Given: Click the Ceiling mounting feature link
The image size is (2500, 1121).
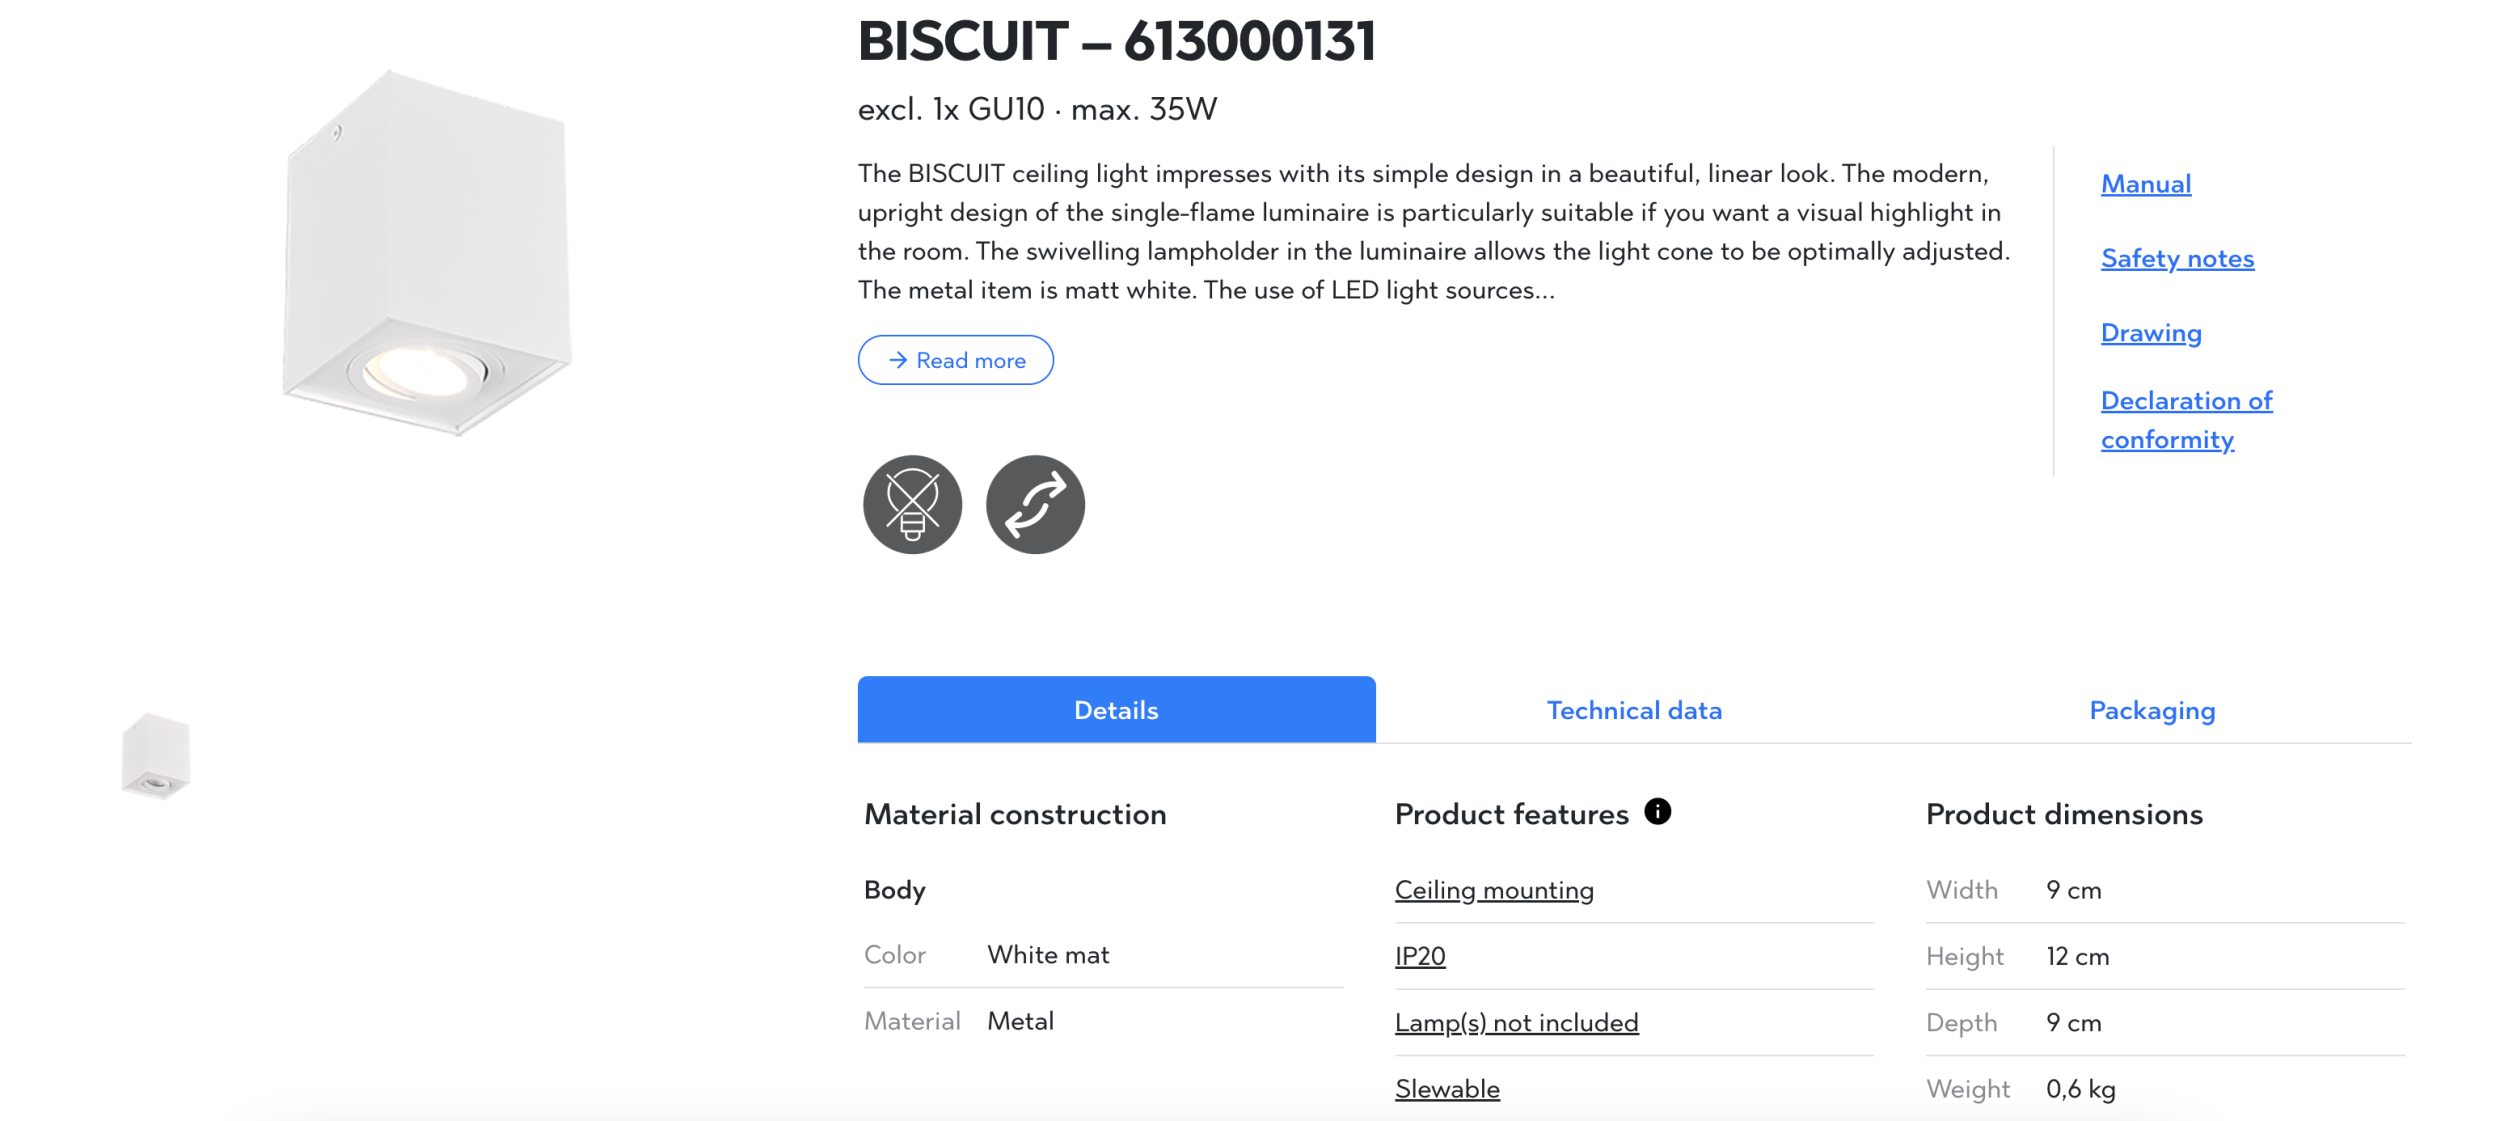Looking at the screenshot, I should (1494, 890).
